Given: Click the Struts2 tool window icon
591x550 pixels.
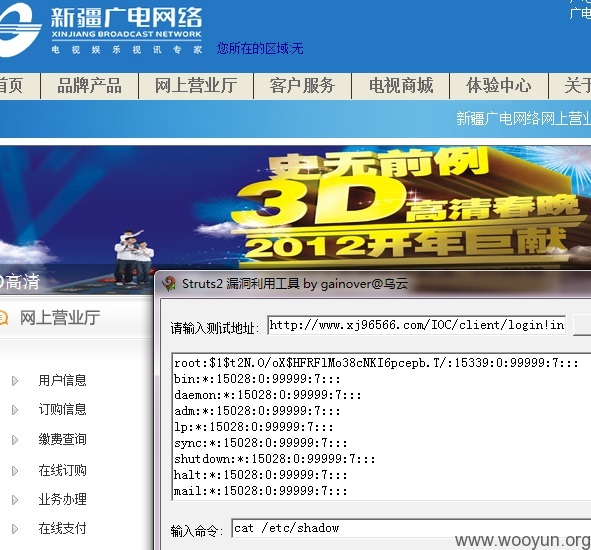Looking at the screenshot, I should pyautogui.click(x=169, y=283).
